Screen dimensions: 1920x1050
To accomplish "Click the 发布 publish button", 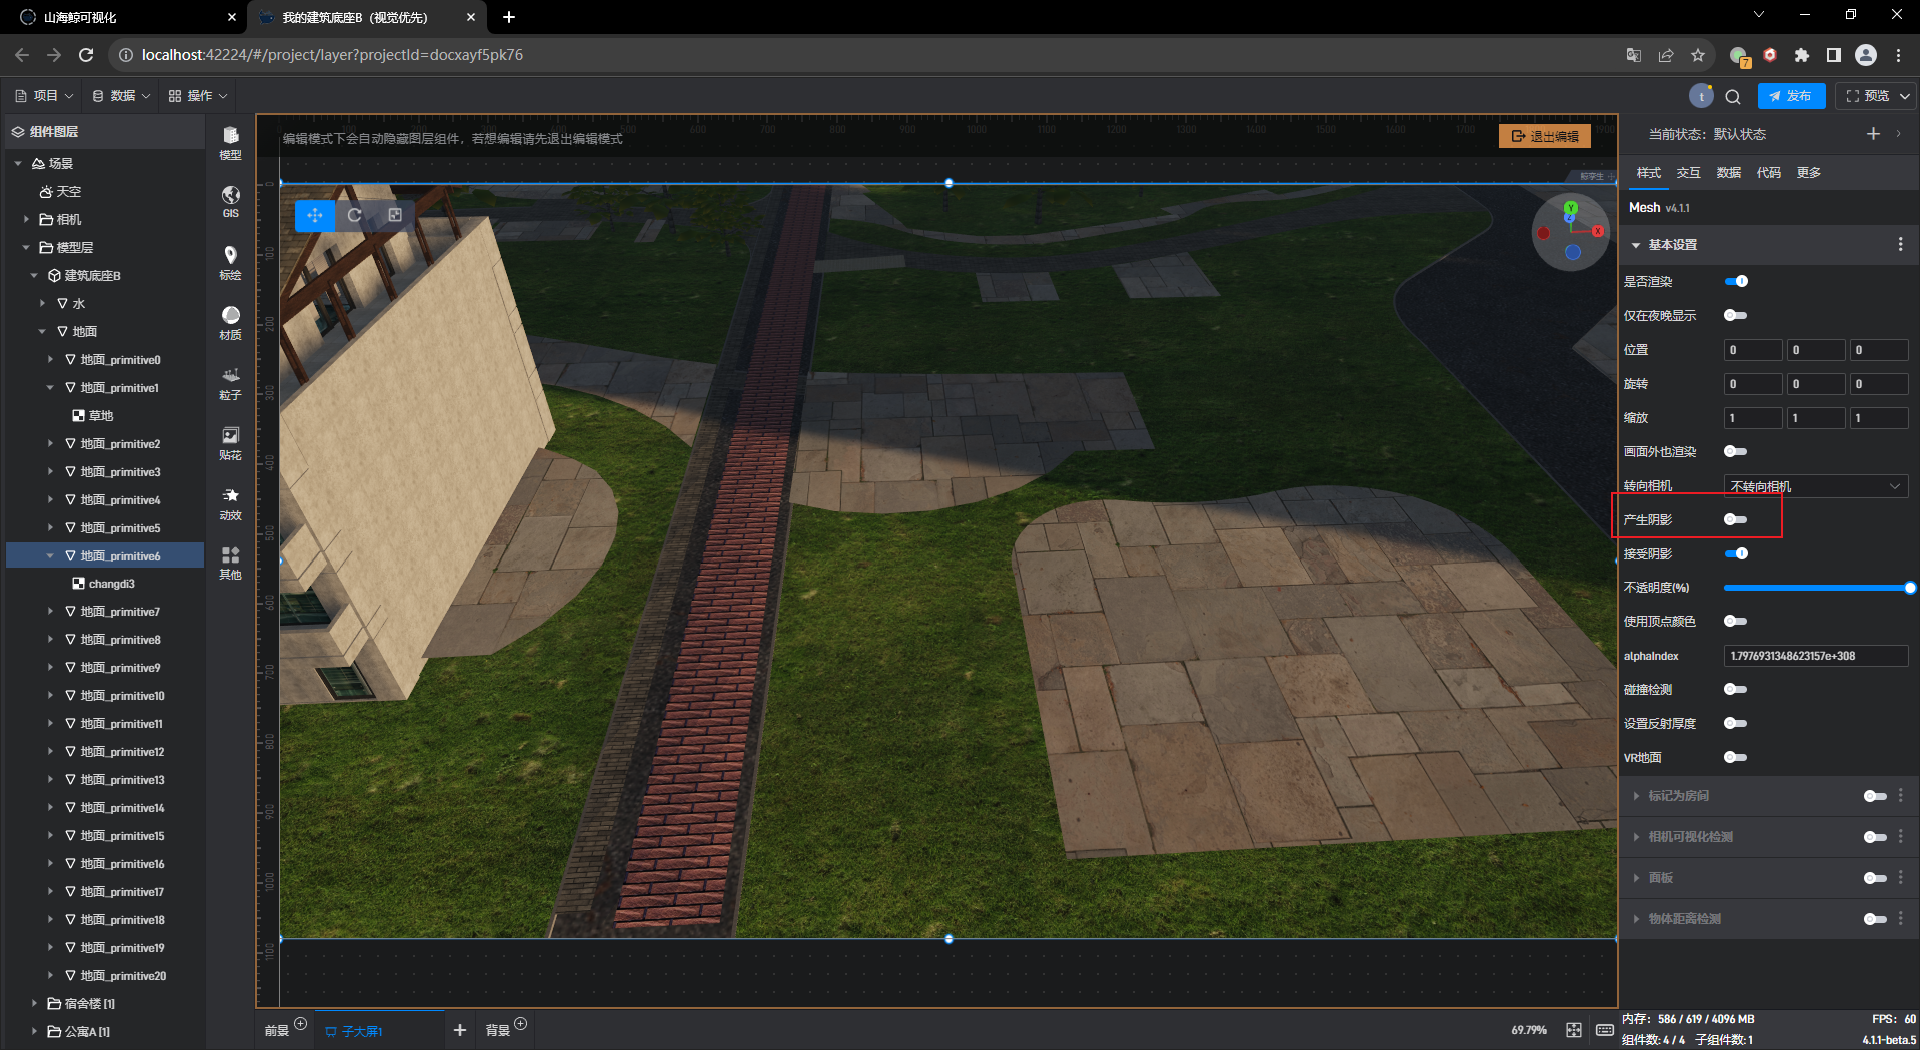I will (x=1791, y=96).
